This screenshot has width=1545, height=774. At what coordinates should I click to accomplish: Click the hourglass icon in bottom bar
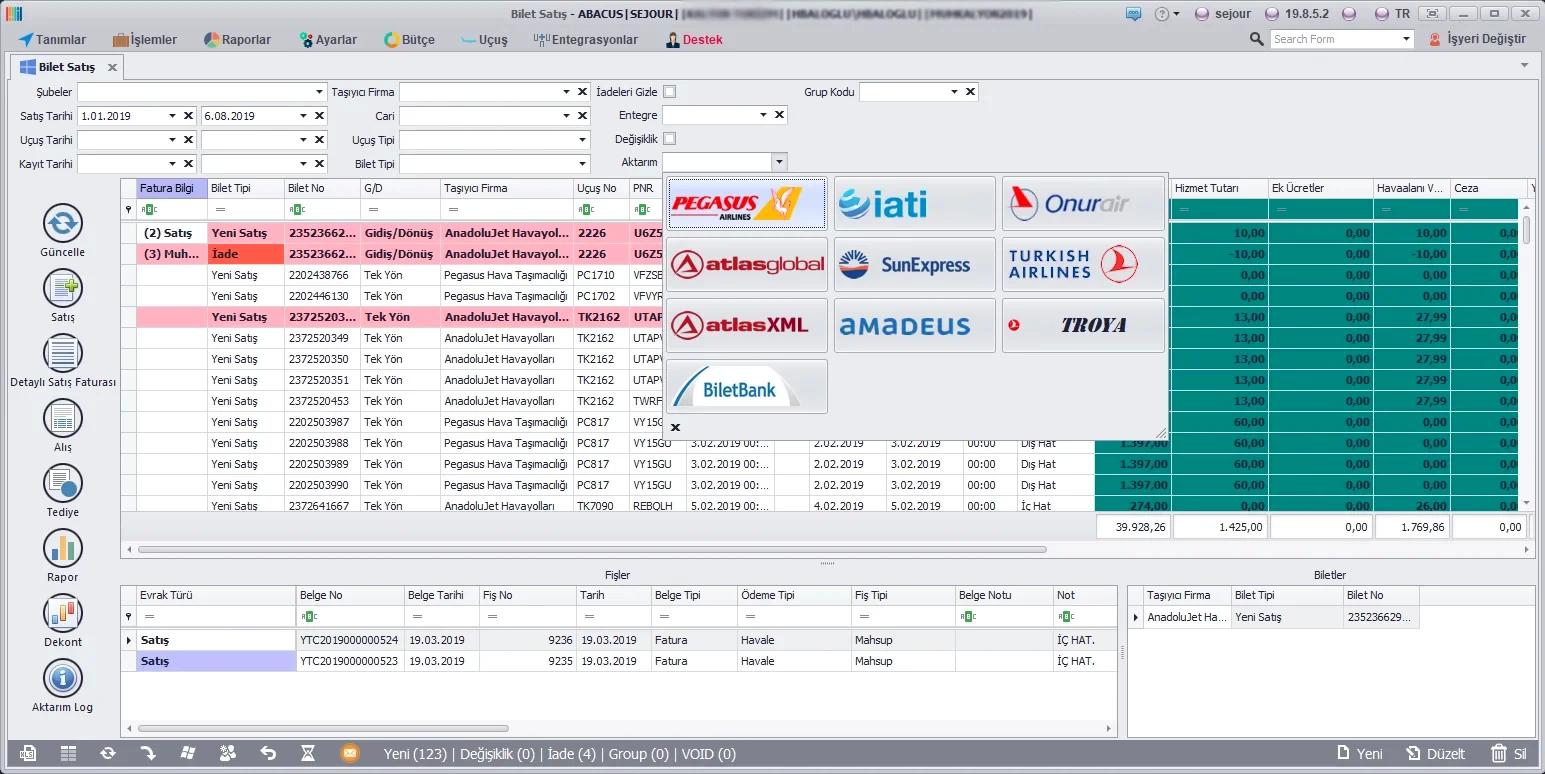pyautogui.click(x=308, y=753)
